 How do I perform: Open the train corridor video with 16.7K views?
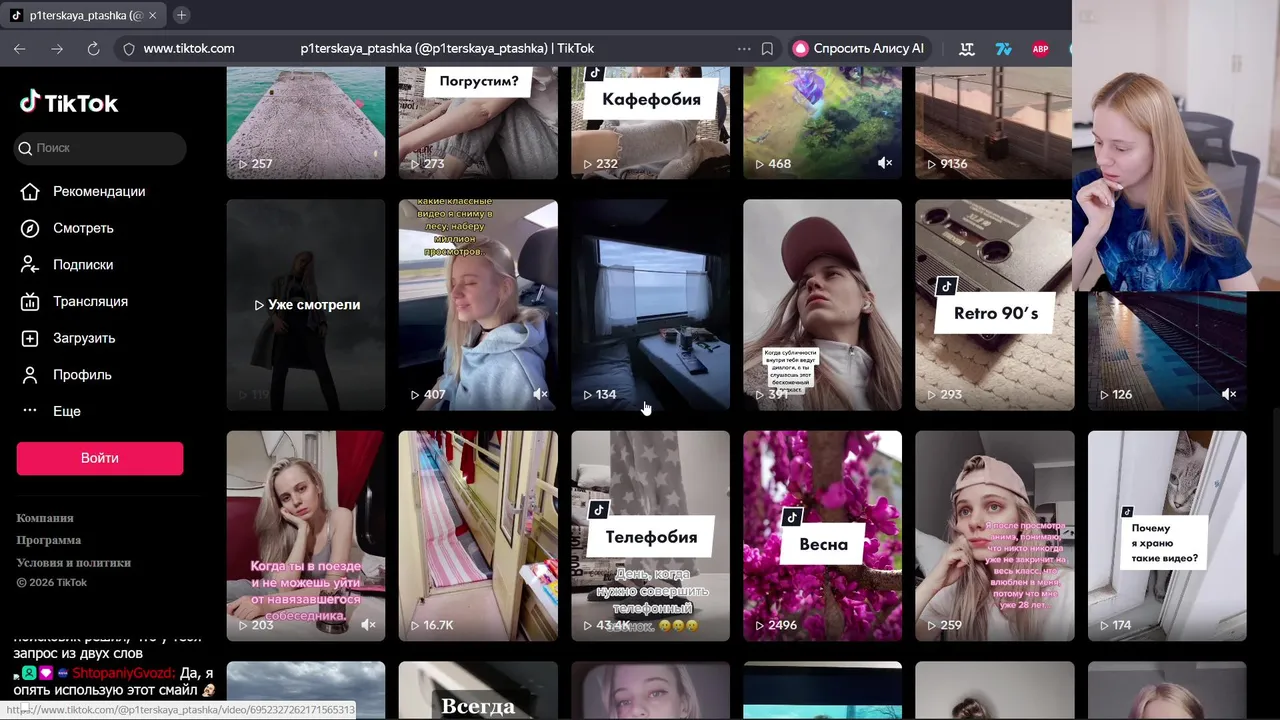click(478, 536)
